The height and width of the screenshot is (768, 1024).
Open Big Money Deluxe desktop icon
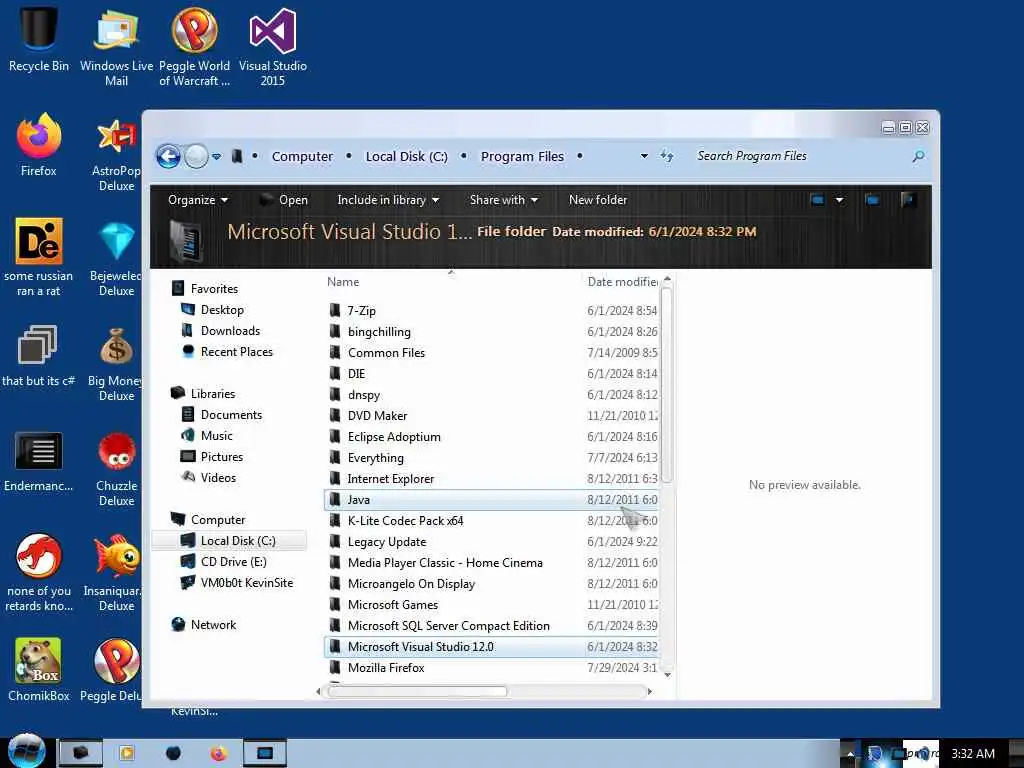[116, 363]
